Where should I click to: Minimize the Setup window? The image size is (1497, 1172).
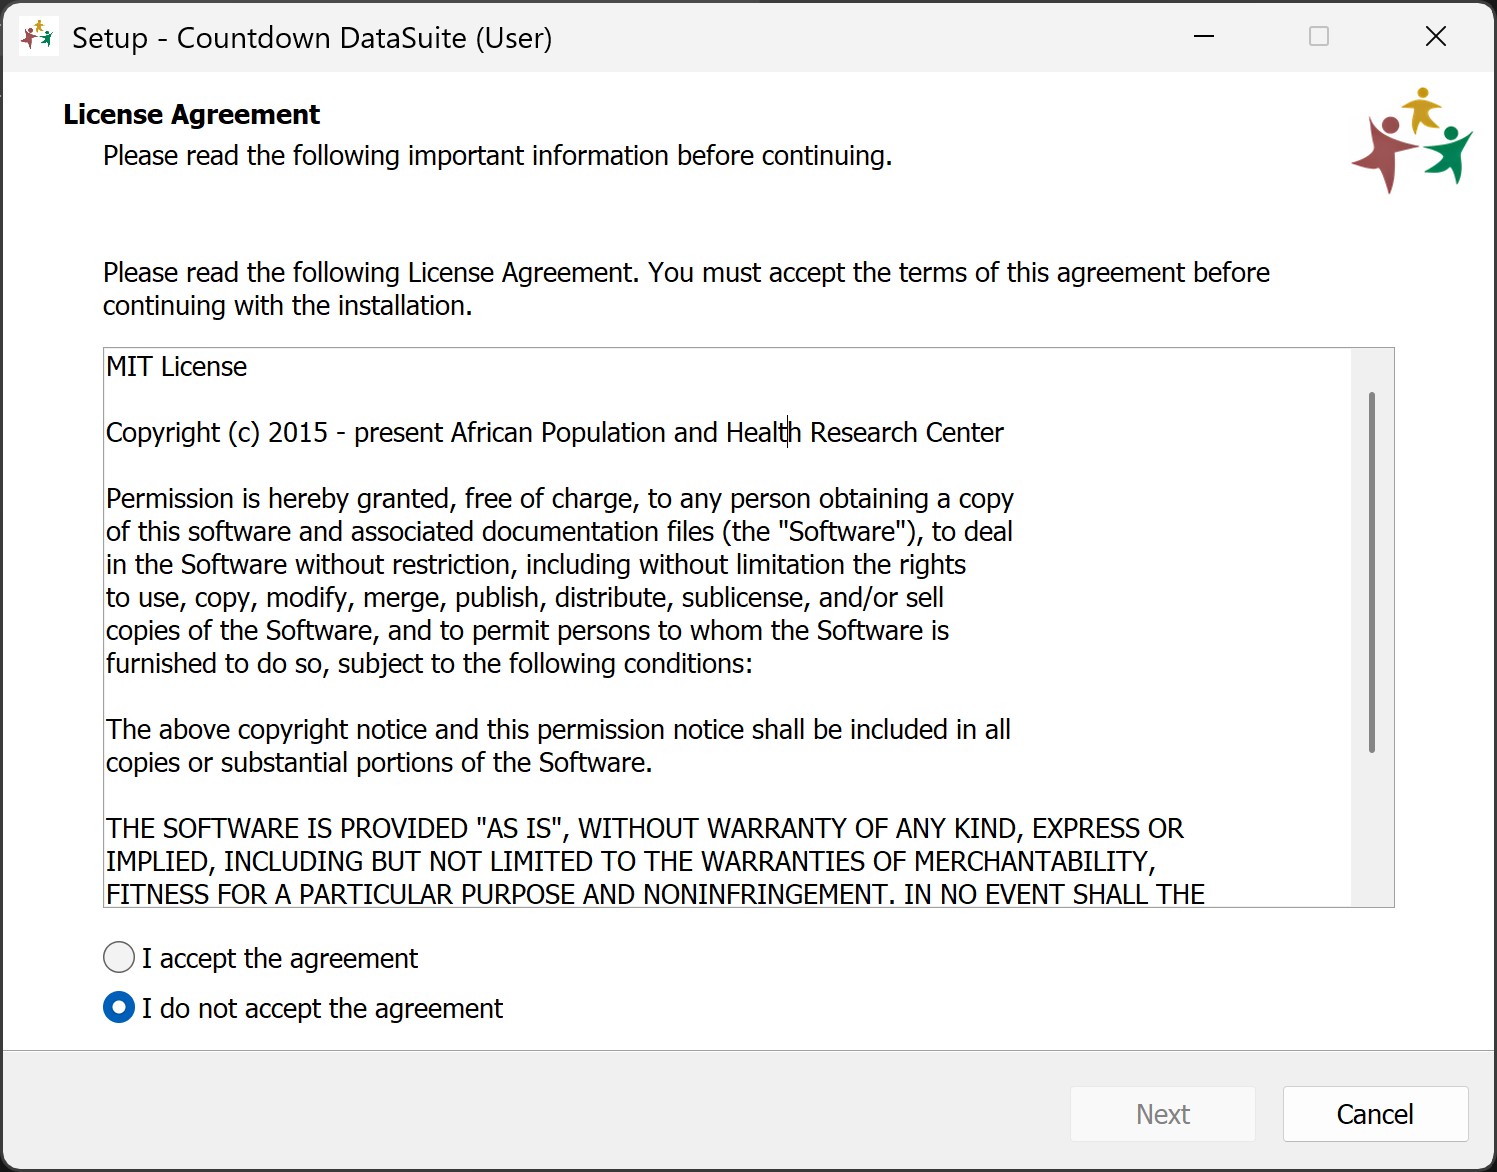click(1204, 37)
